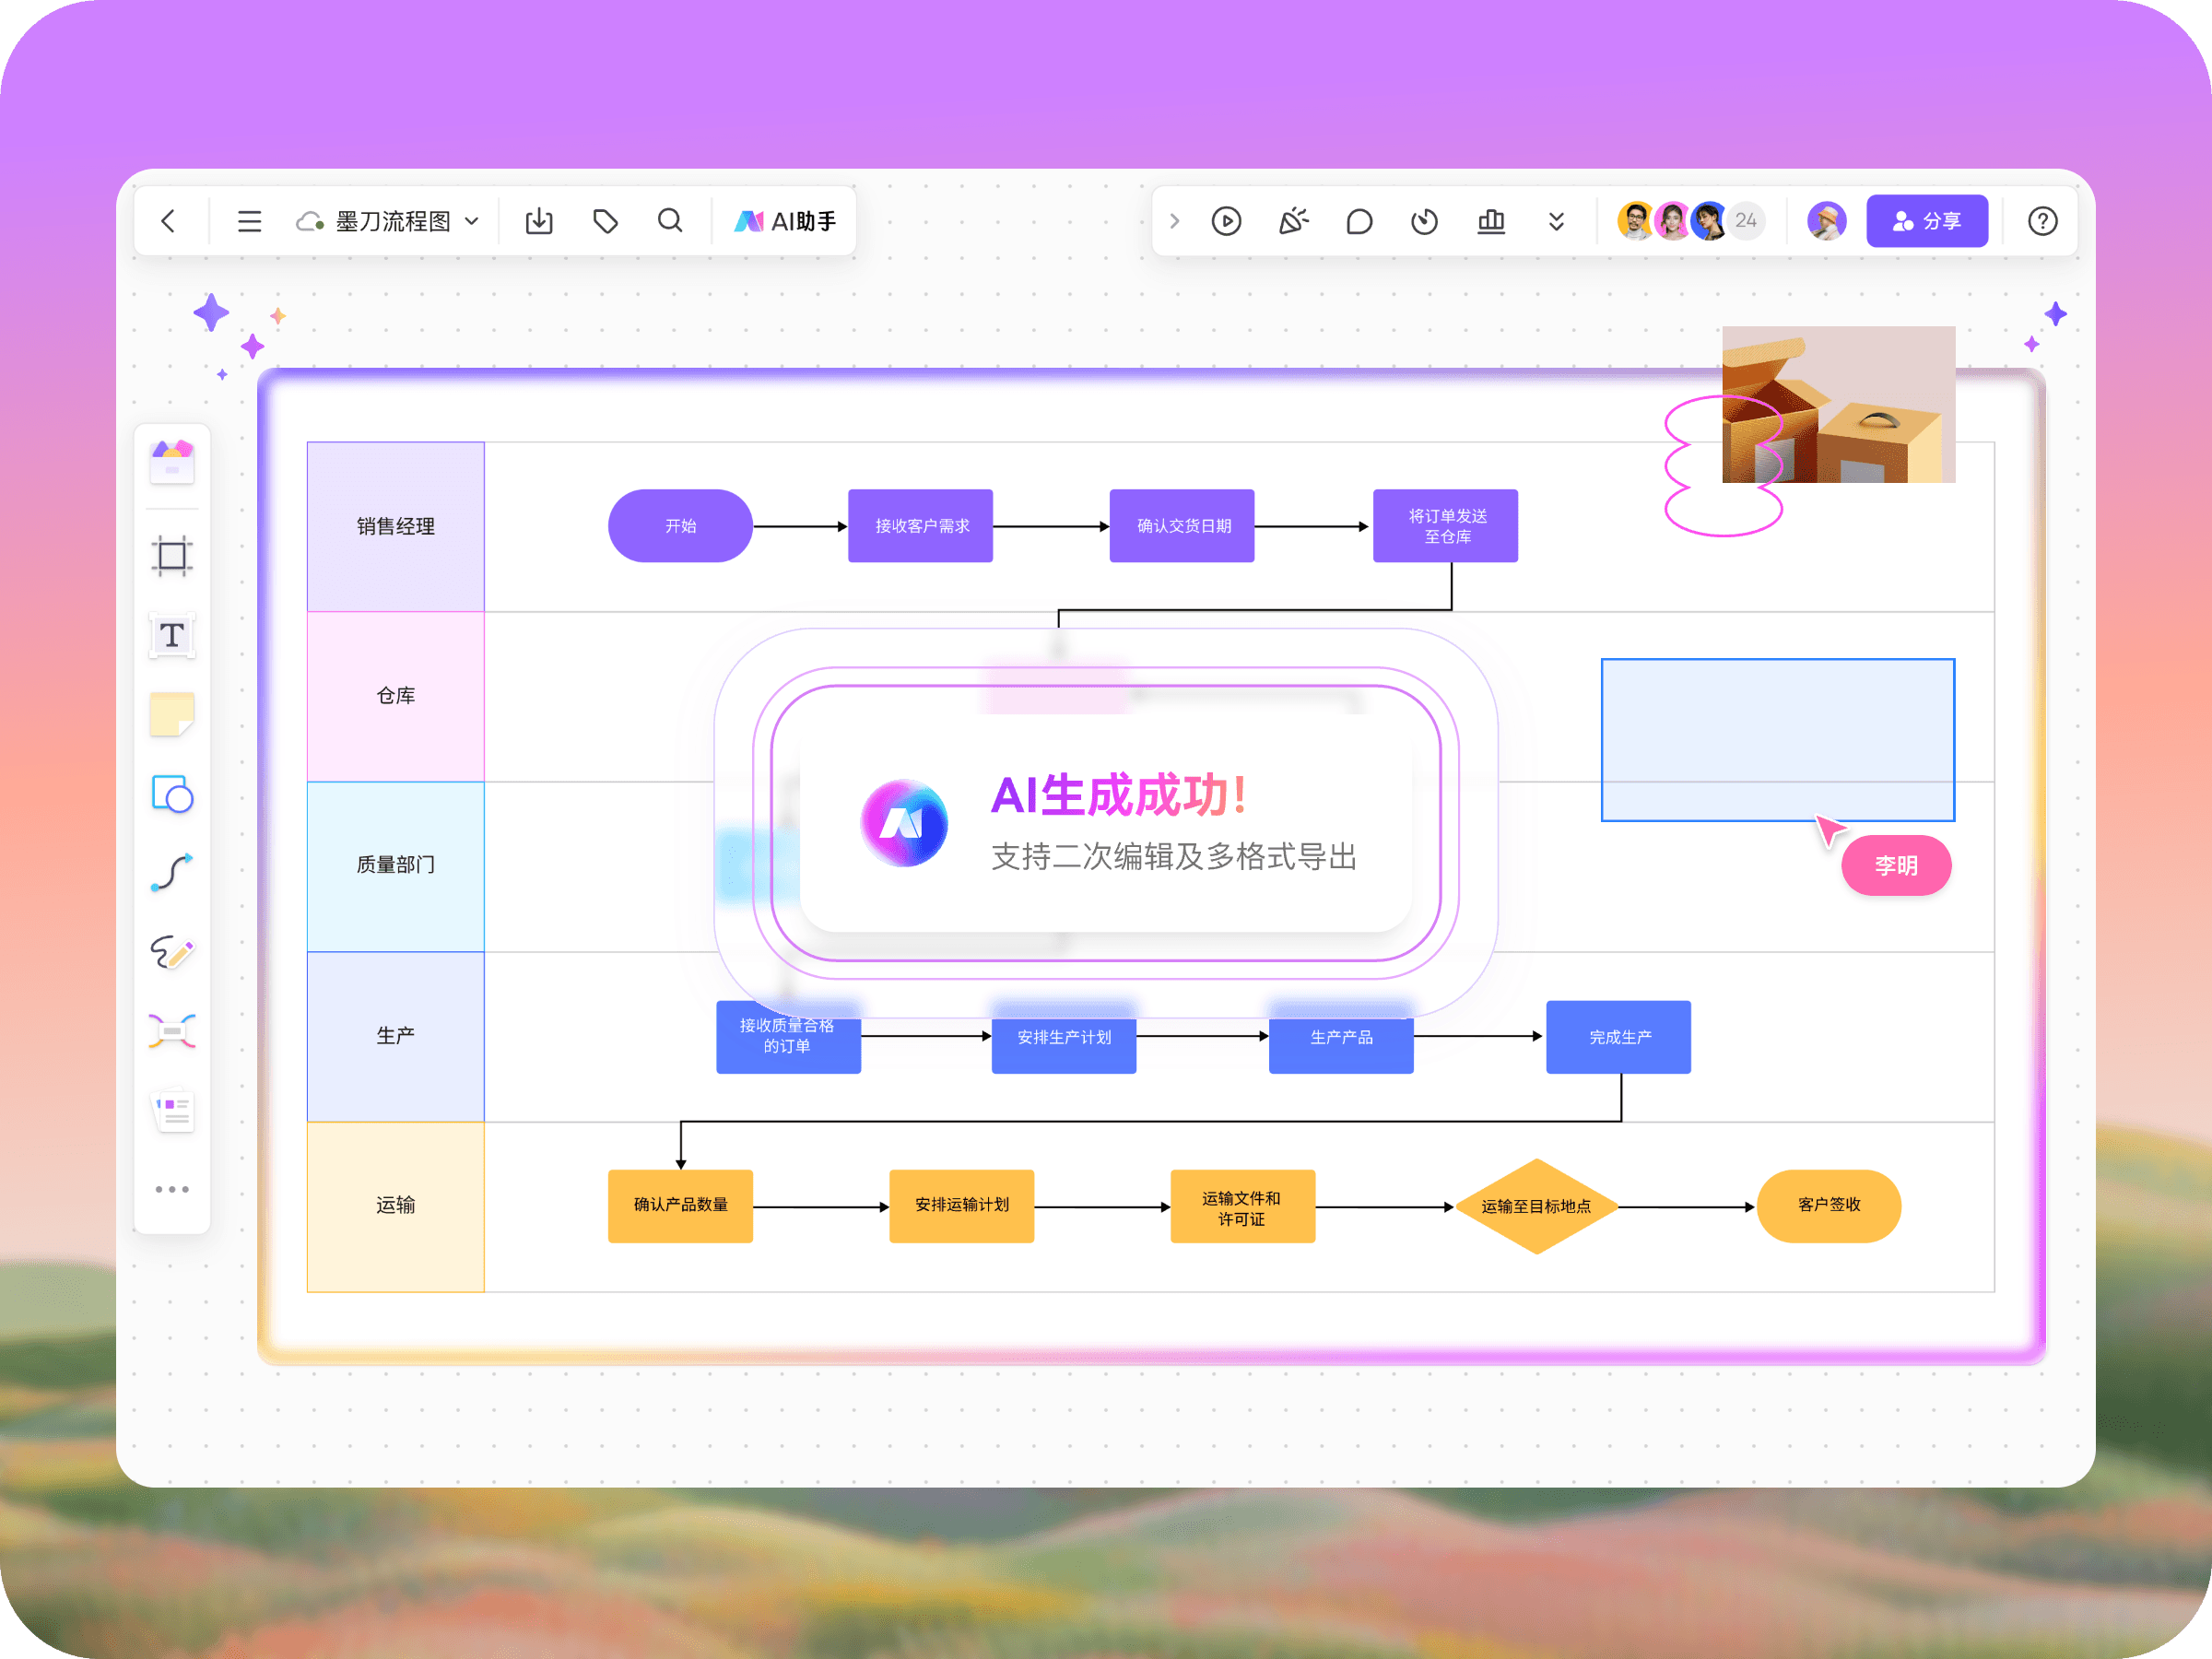Screen dimensions: 2212x1659
Task: Select the 生产产品 node
Action: tap(1341, 1037)
